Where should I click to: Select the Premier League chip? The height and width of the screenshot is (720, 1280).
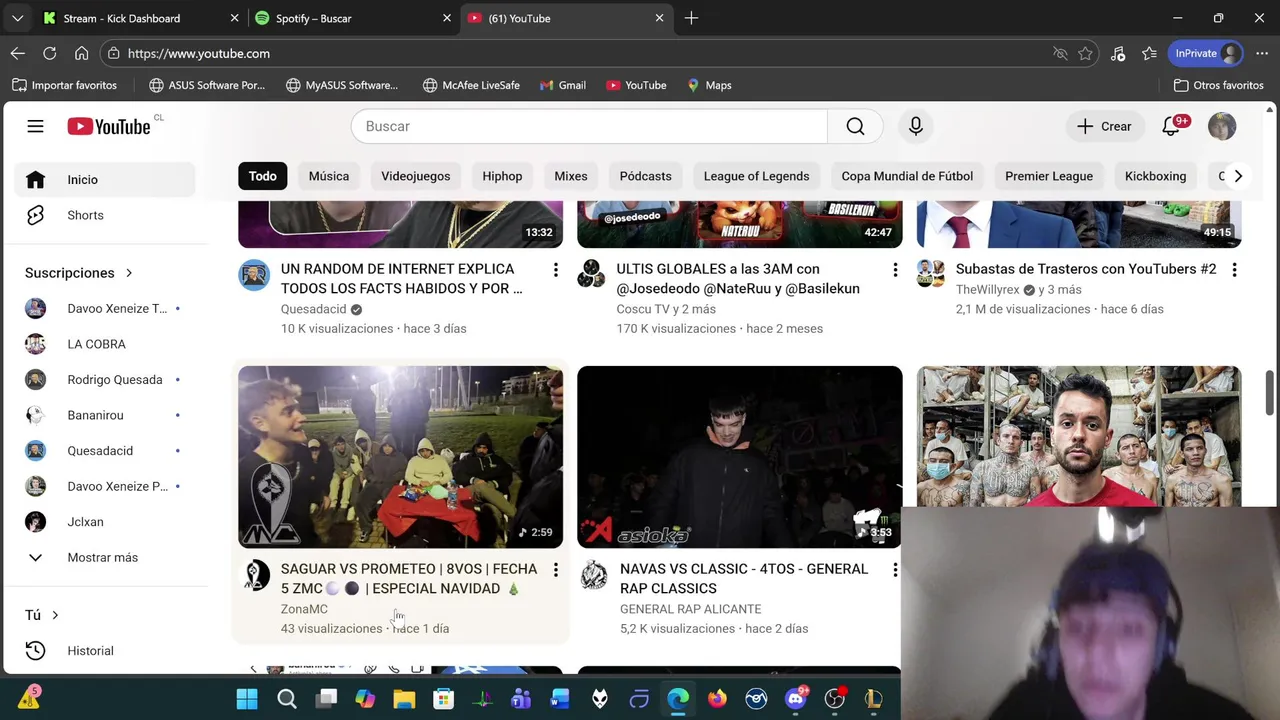(x=1049, y=176)
